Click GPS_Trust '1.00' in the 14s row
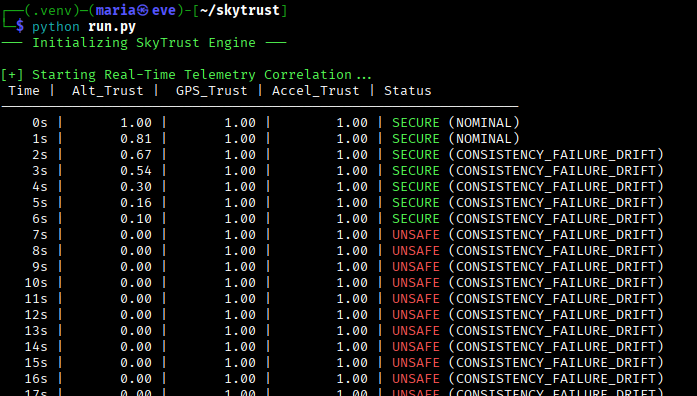This screenshot has height=396, width=697. click(240, 347)
